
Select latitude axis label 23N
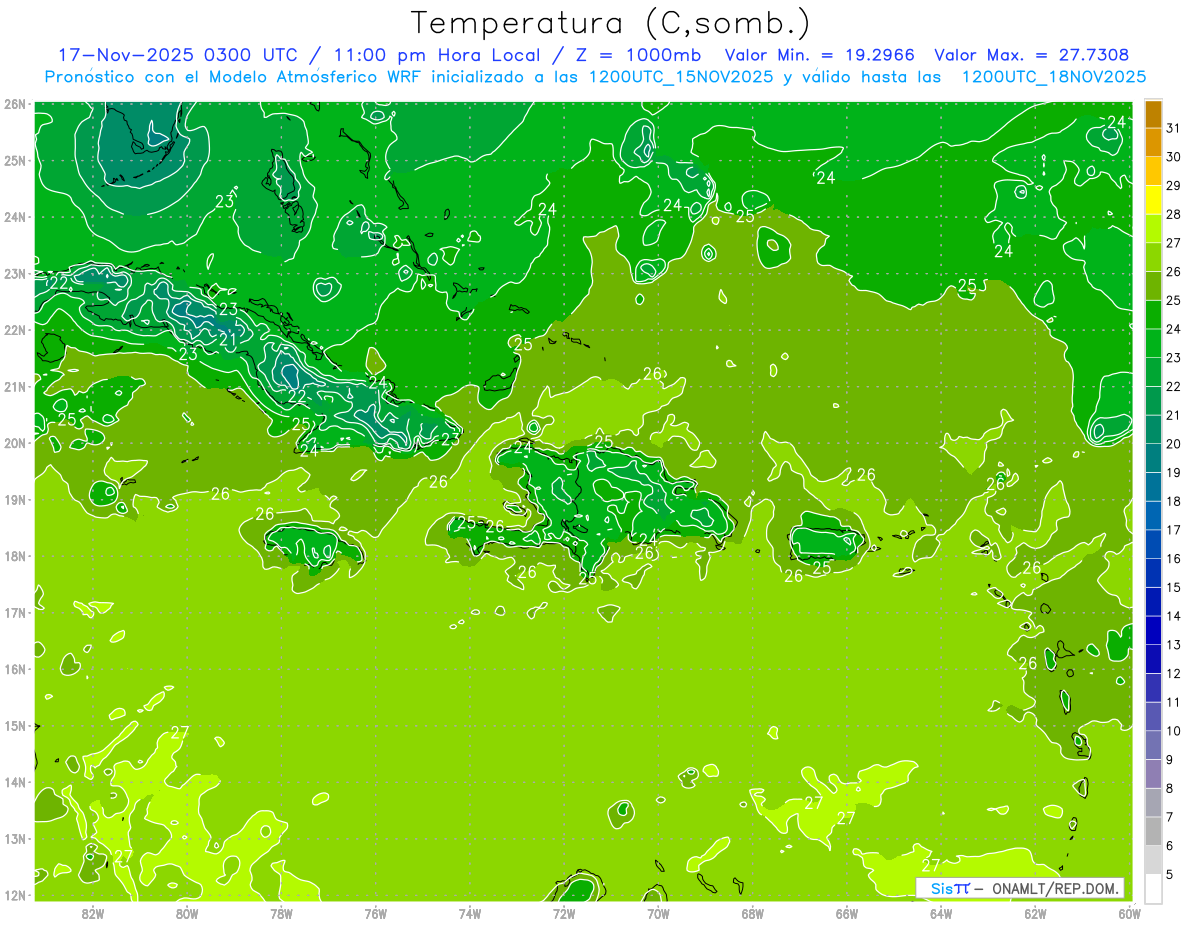tap(15, 273)
